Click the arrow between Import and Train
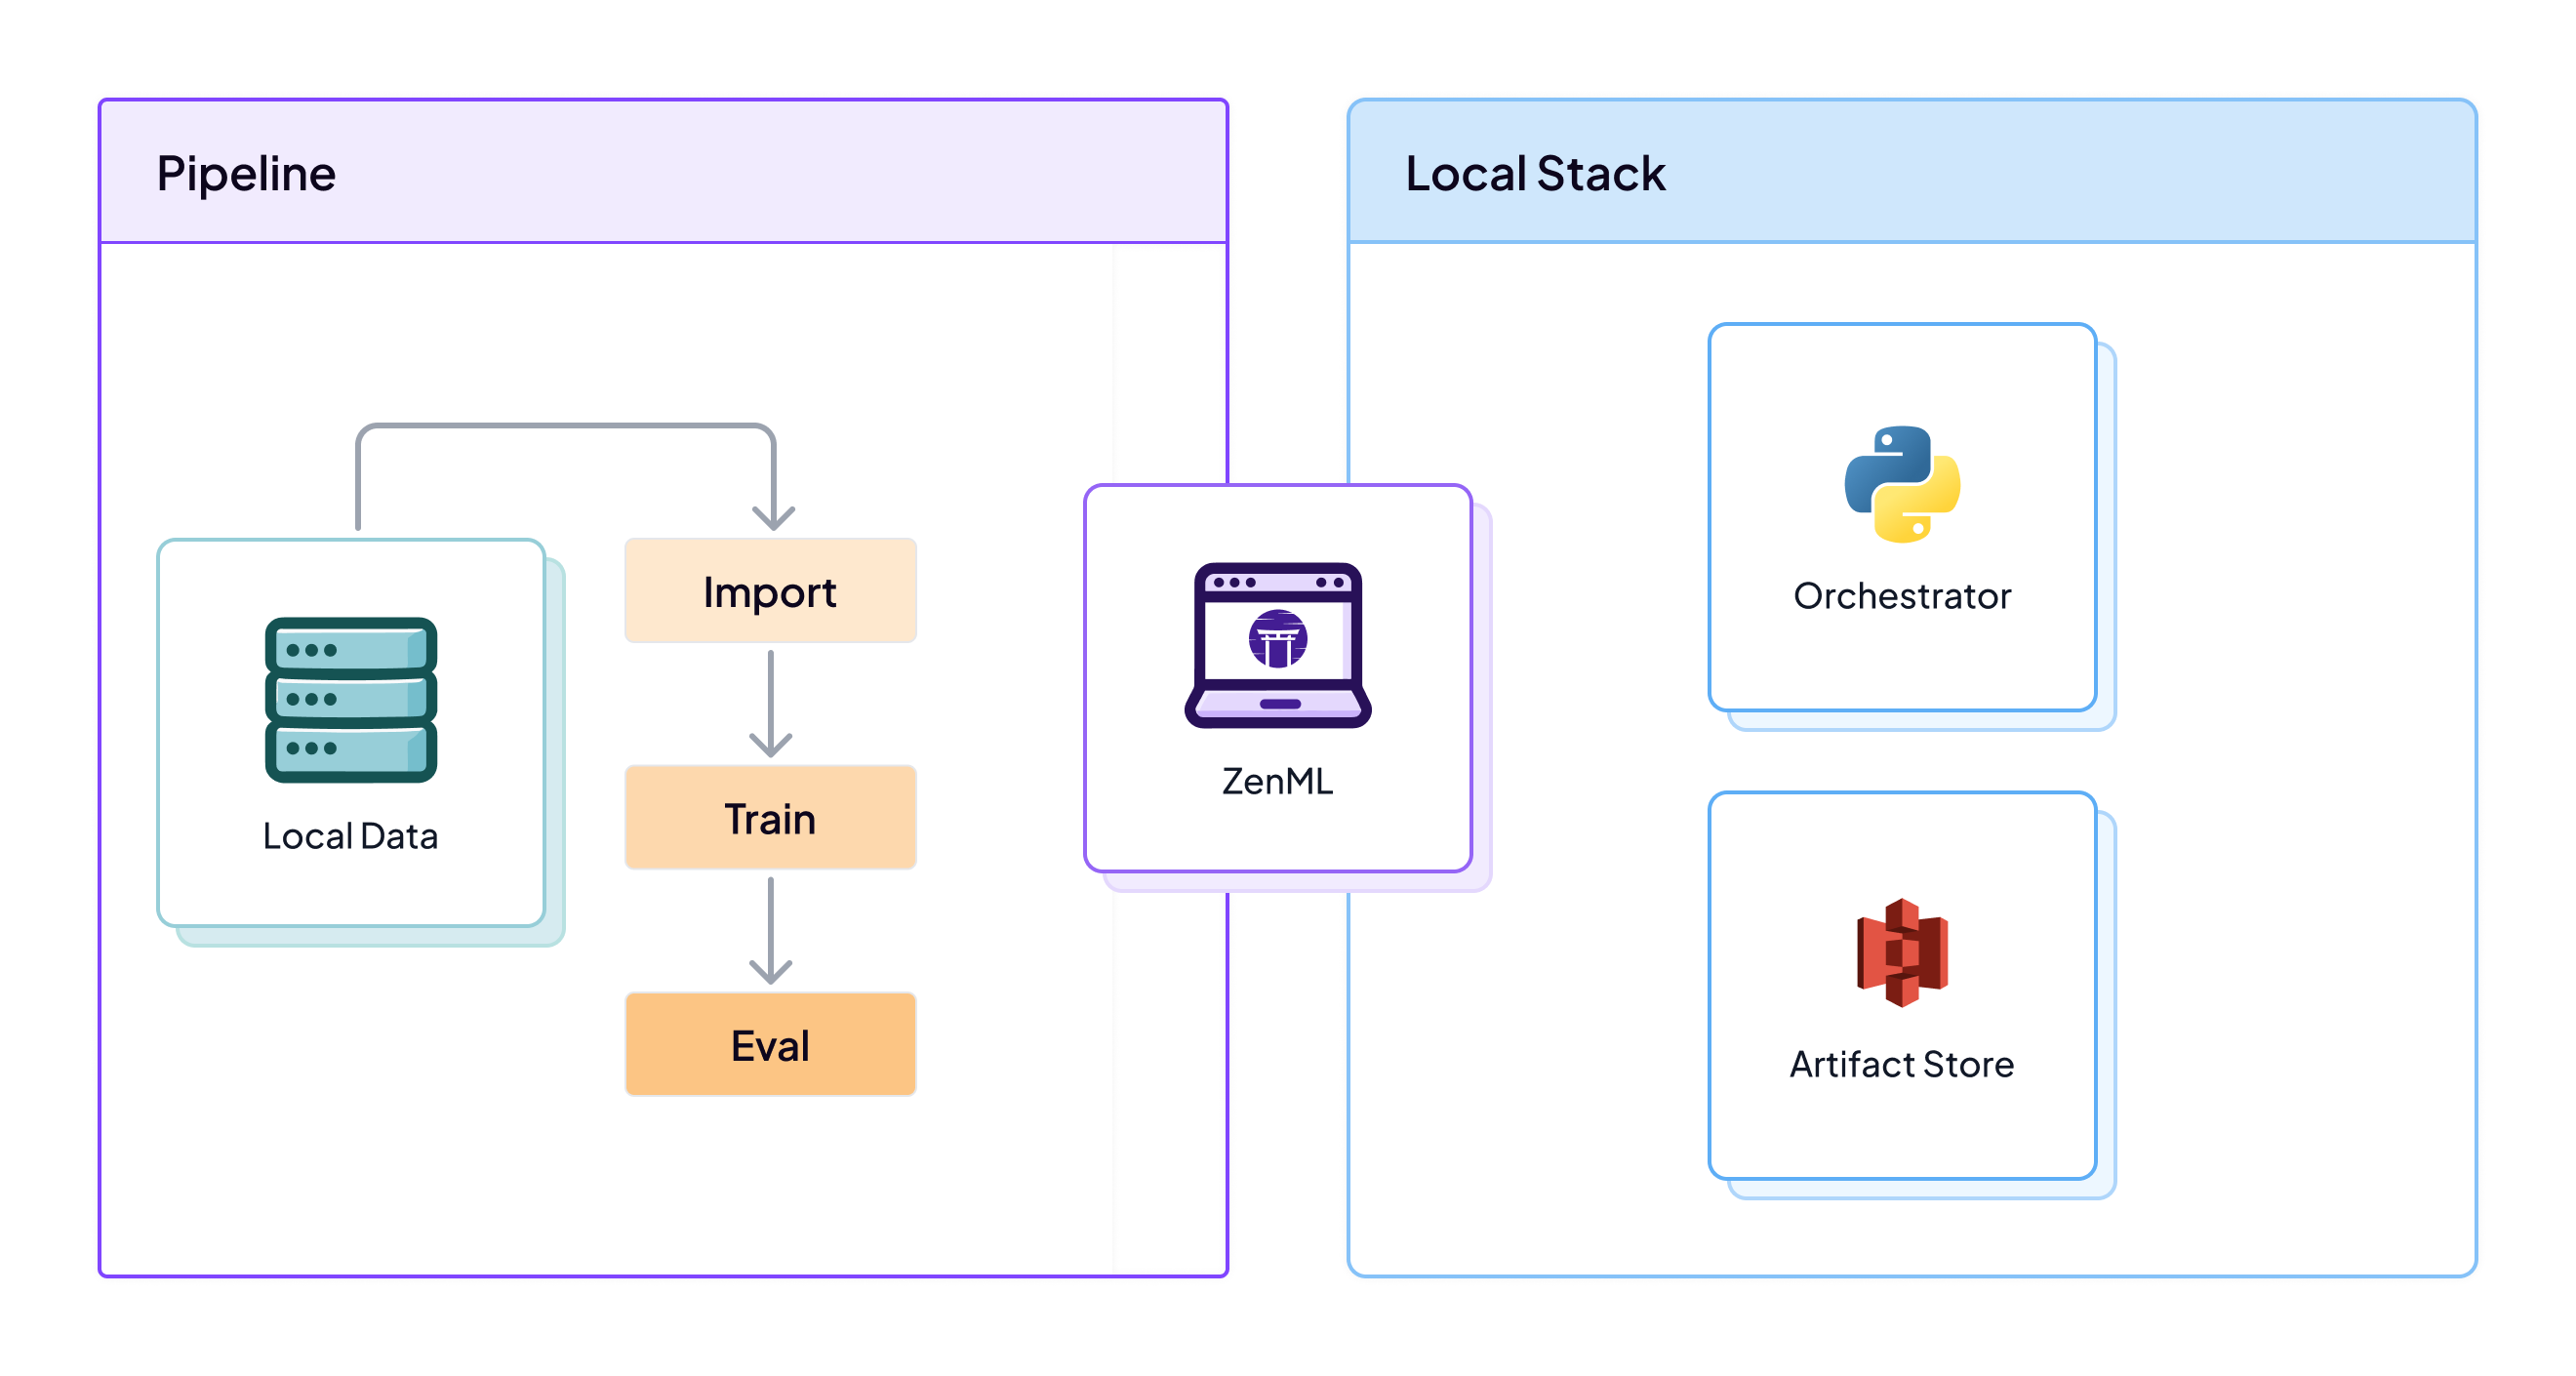 pyautogui.click(x=770, y=703)
